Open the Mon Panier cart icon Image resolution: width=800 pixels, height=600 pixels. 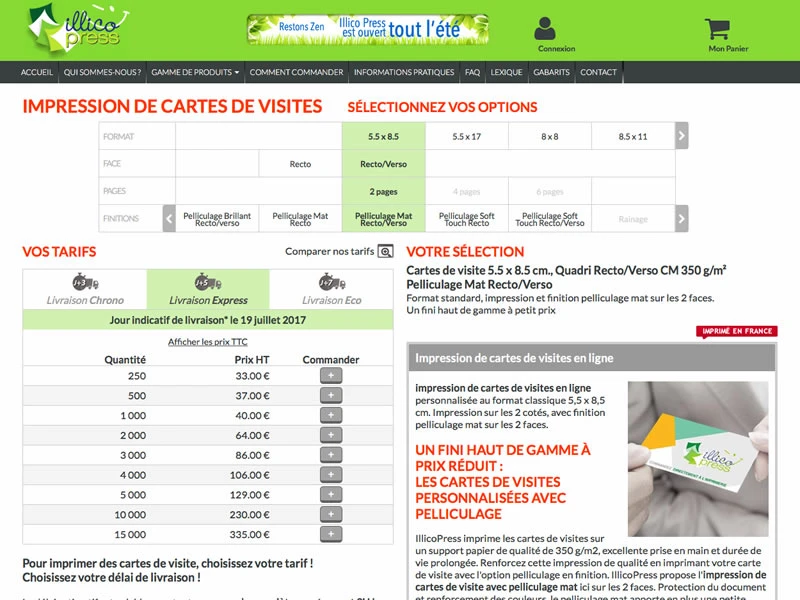pos(717,29)
